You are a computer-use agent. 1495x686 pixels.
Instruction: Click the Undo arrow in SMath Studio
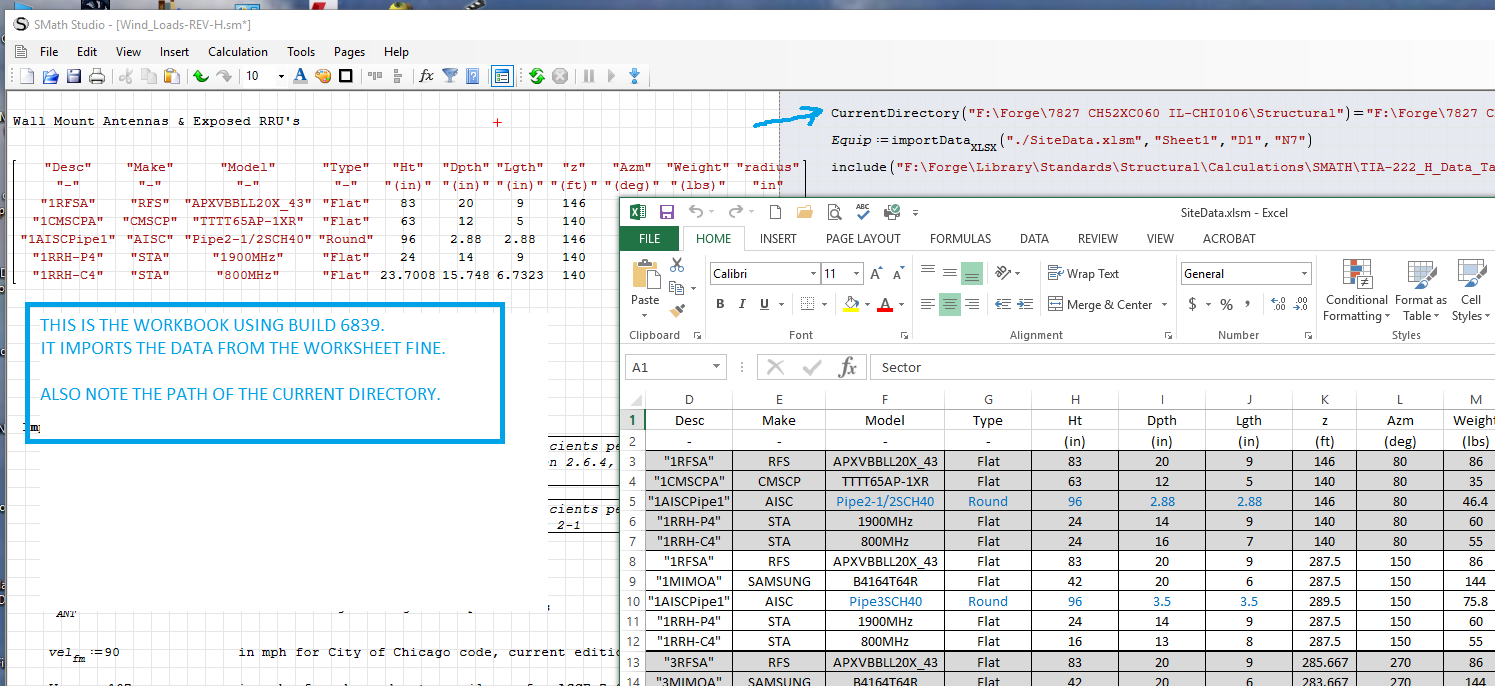pos(200,75)
